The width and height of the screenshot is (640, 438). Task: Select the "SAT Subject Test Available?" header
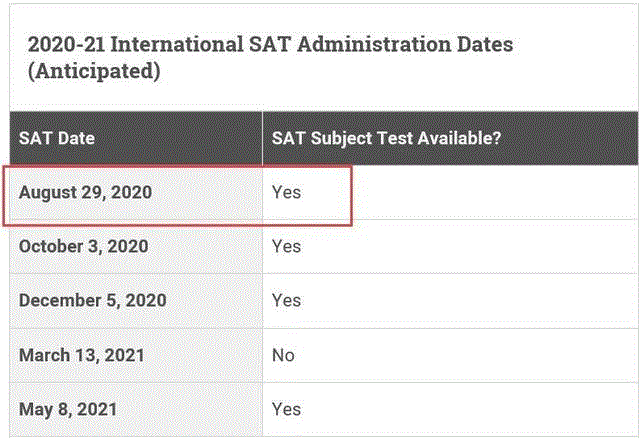click(386, 138)
